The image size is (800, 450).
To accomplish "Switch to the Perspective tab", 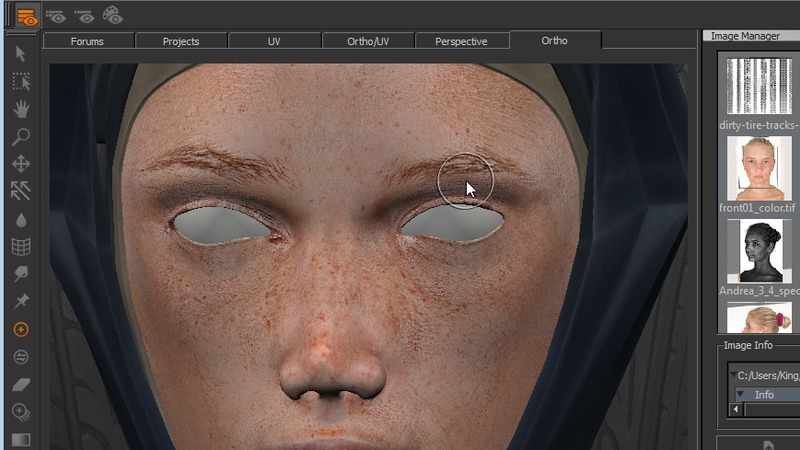I will (x=461, y=41).
